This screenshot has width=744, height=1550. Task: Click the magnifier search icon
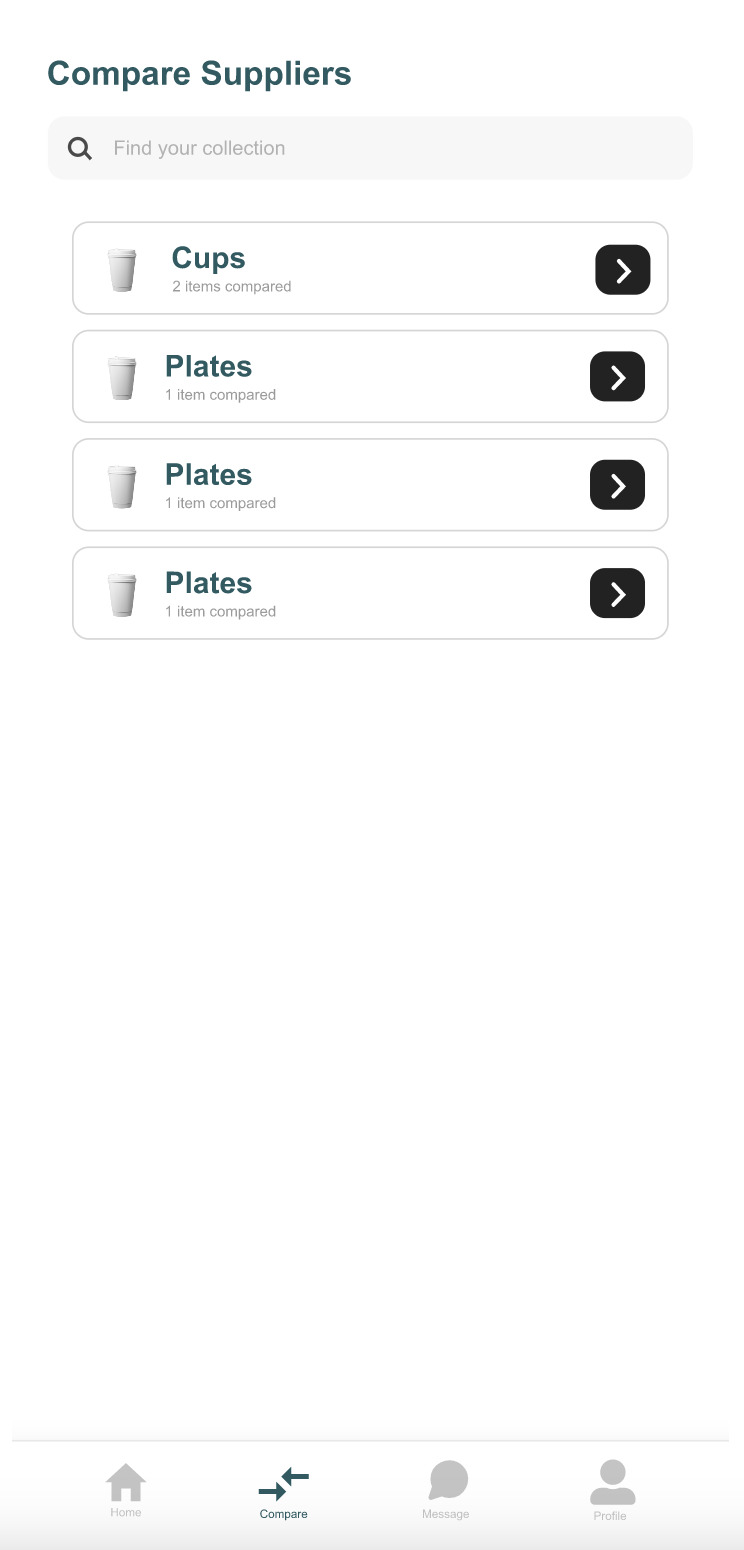80,149
